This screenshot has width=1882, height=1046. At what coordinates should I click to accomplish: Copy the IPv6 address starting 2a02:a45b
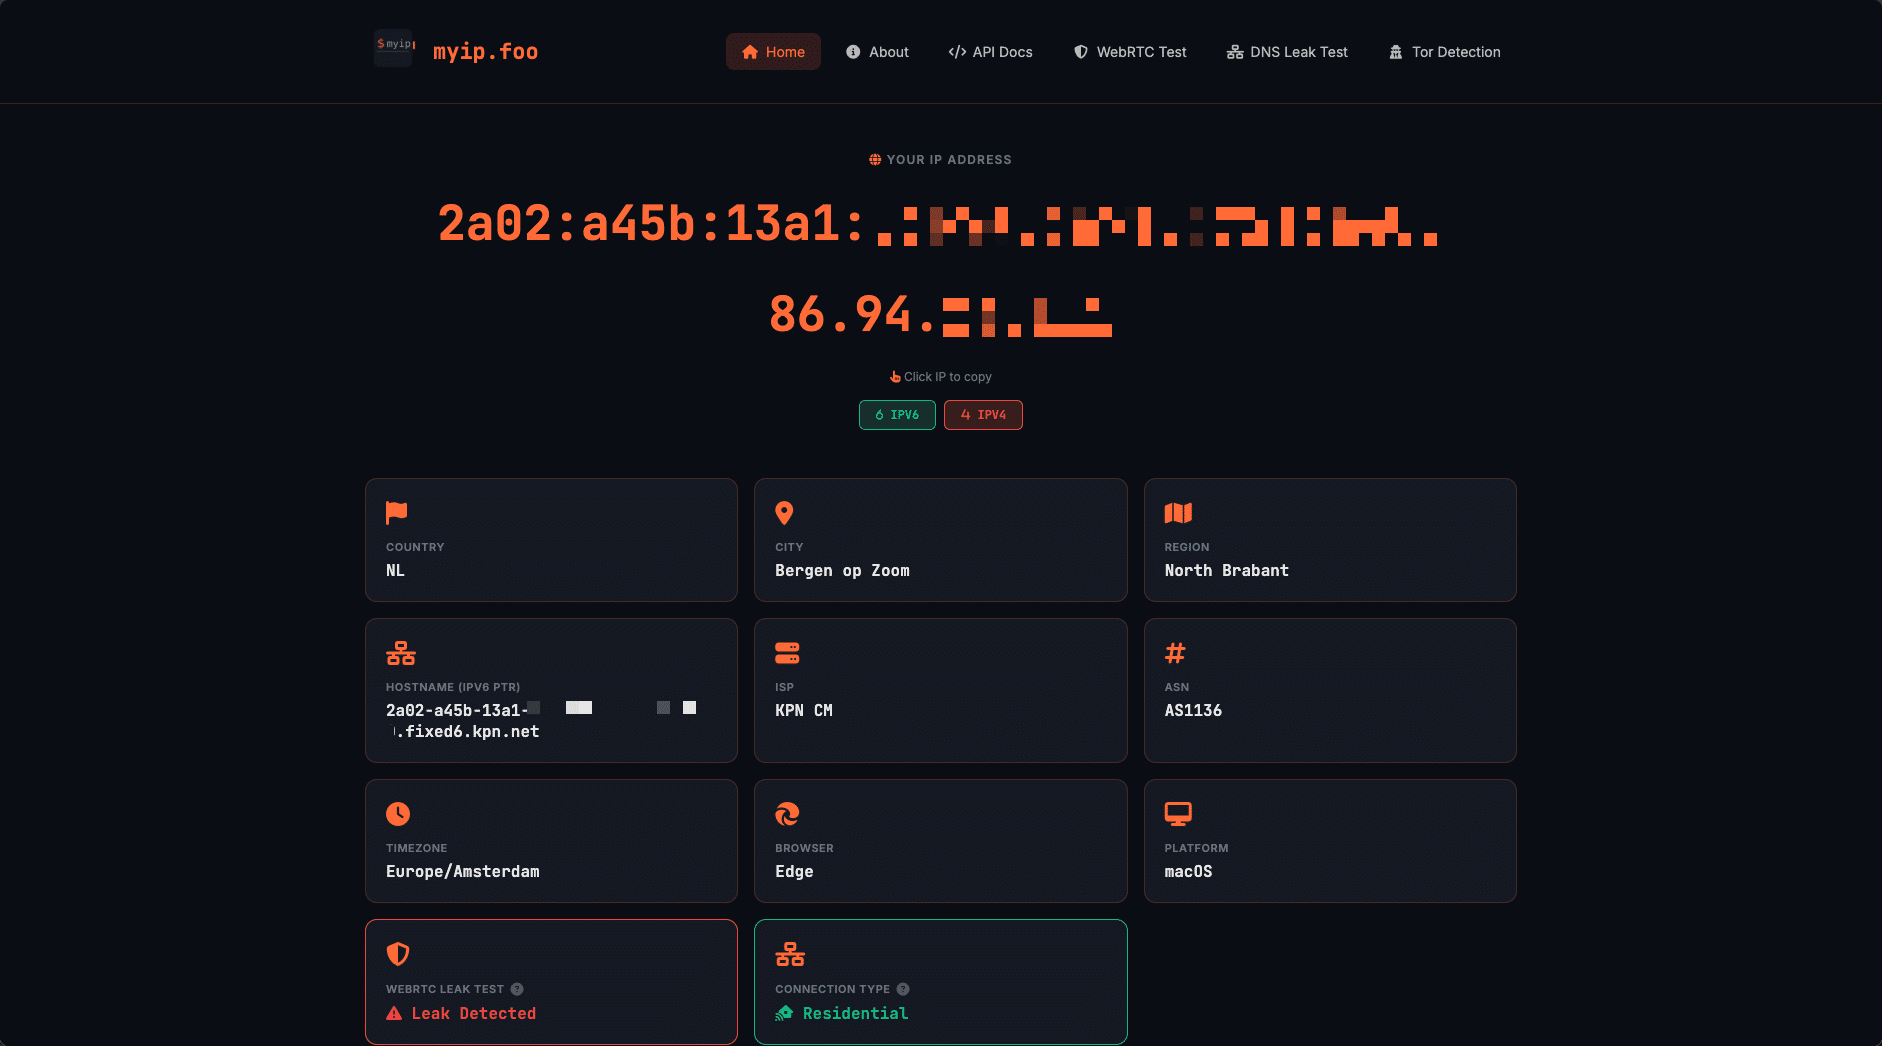tap(938, 223)
